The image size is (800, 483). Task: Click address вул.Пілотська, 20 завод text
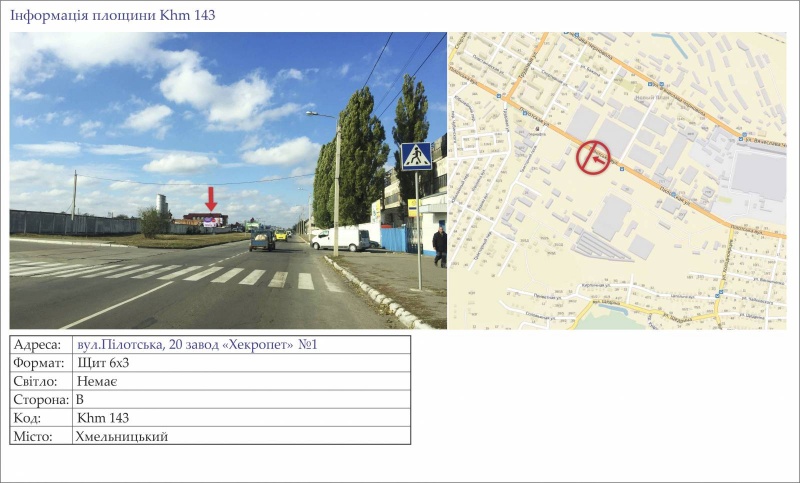click(x=148, y=345)
